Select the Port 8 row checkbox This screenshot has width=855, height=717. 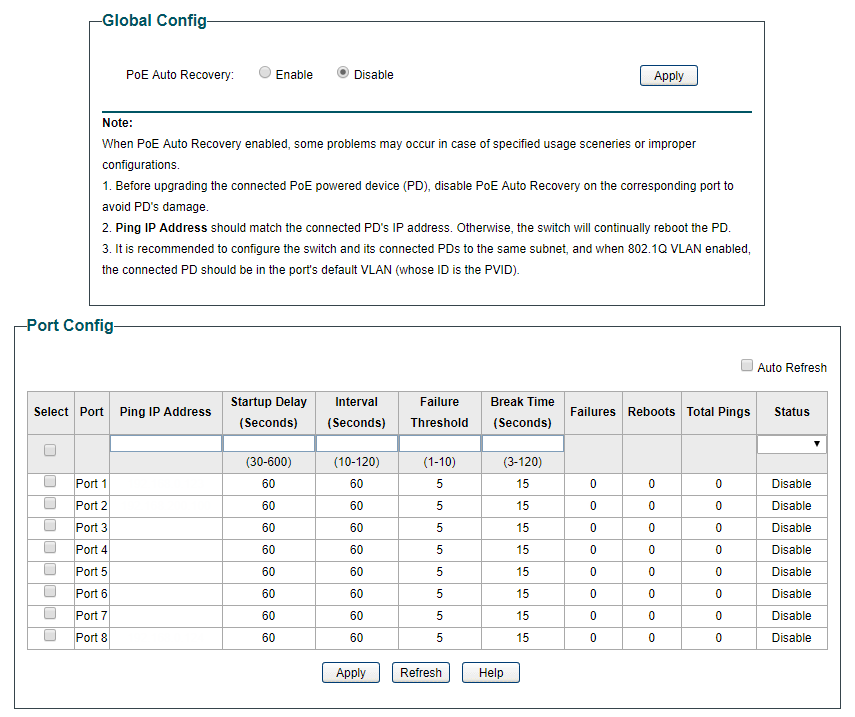50,636
